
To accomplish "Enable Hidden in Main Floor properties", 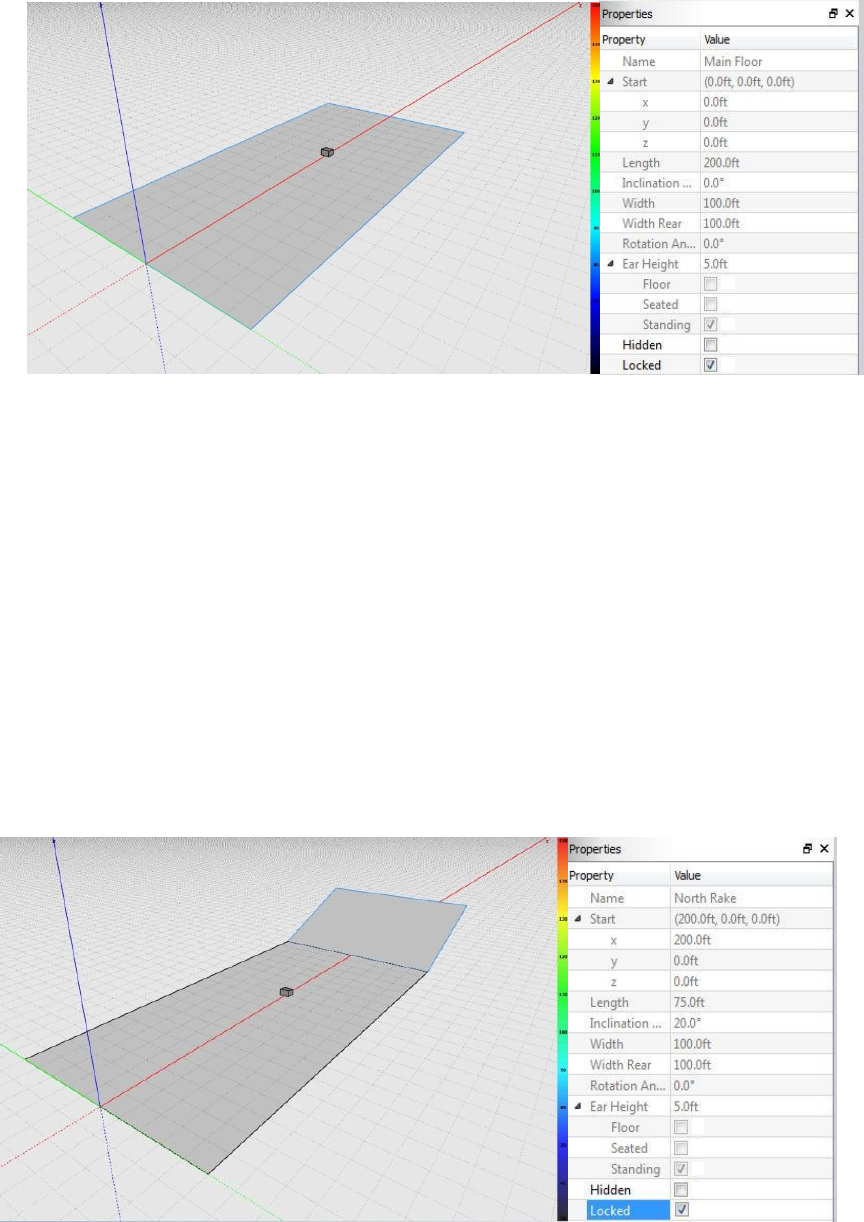I will 710,345.
